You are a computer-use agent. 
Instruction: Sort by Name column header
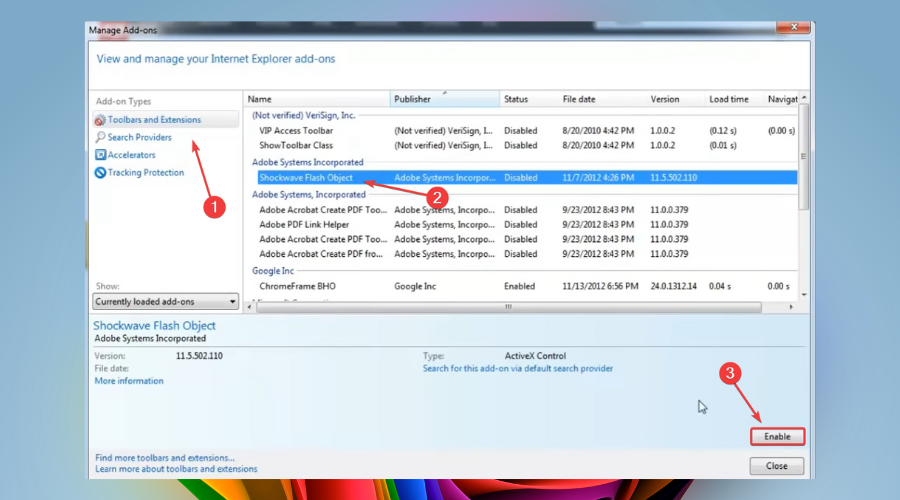tap(317, 99)
